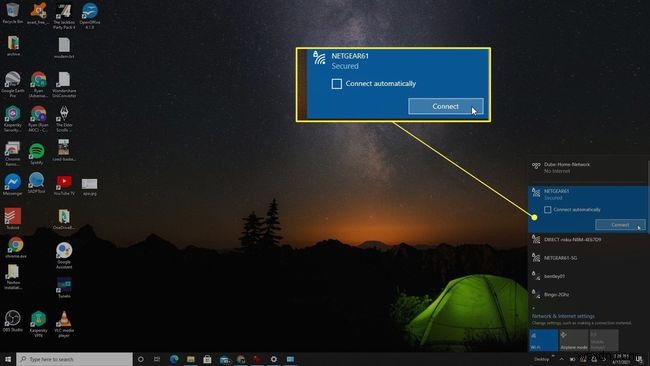Image resolution: width=650 pixels, height=366 pixels.
Task: Open the OneDrive desktop shortcut
Action: pos(64,219)
